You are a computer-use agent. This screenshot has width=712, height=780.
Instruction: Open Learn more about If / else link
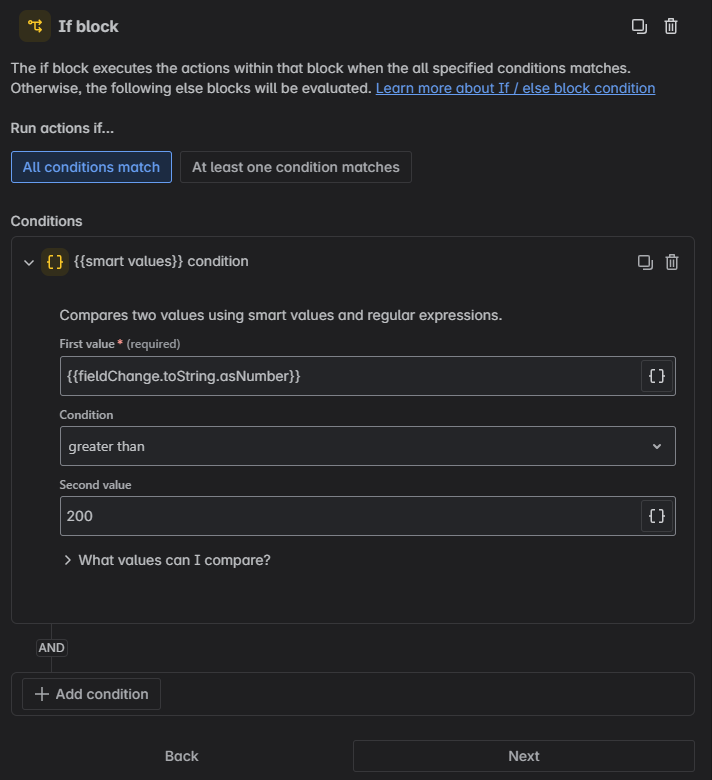[x=515, y=88]
